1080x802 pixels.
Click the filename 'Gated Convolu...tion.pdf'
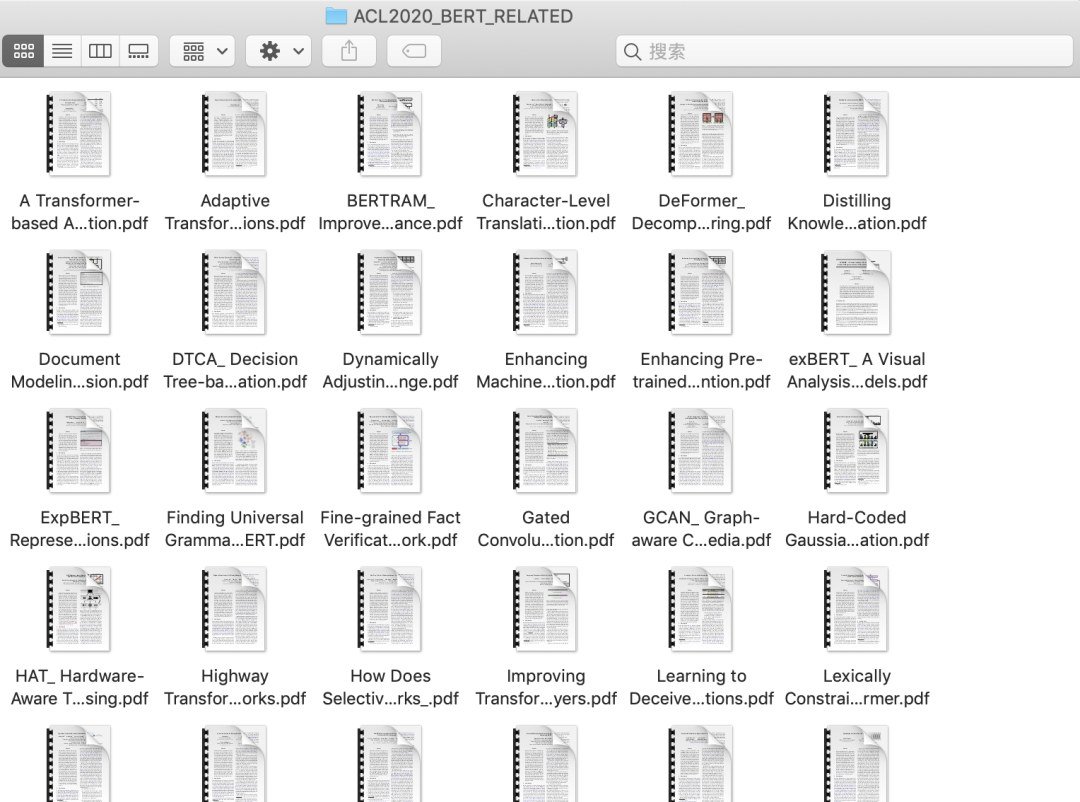(x=546, y=528)
